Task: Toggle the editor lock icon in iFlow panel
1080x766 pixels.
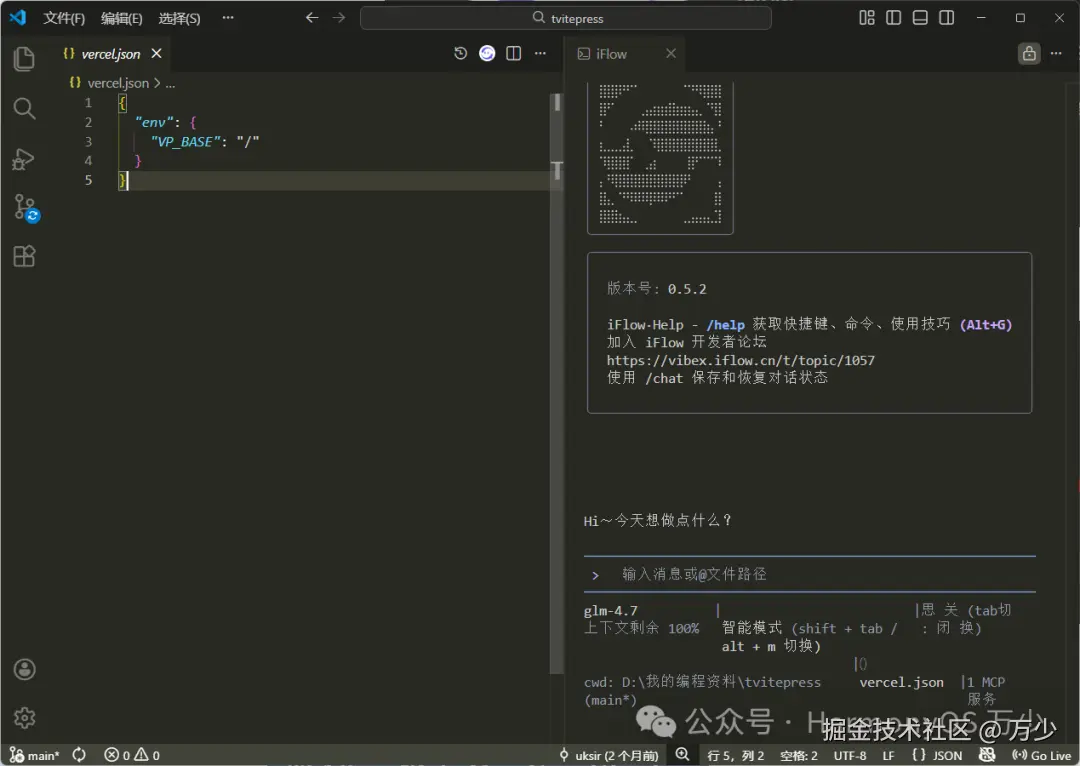Action: click(1028, 53)
